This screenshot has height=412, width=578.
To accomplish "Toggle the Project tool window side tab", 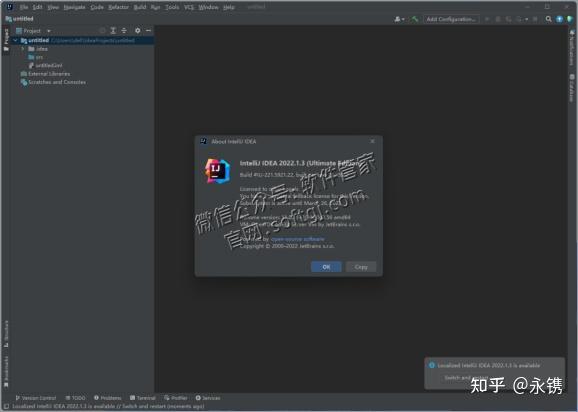I will (6, 39).
